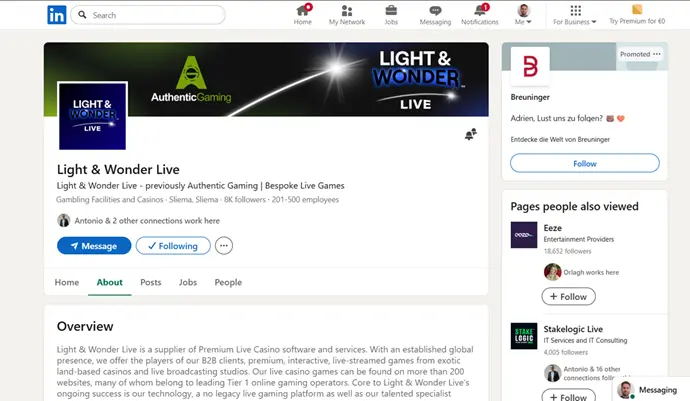
Task: Switch to the company Home tab
Action: pos(67,282)
